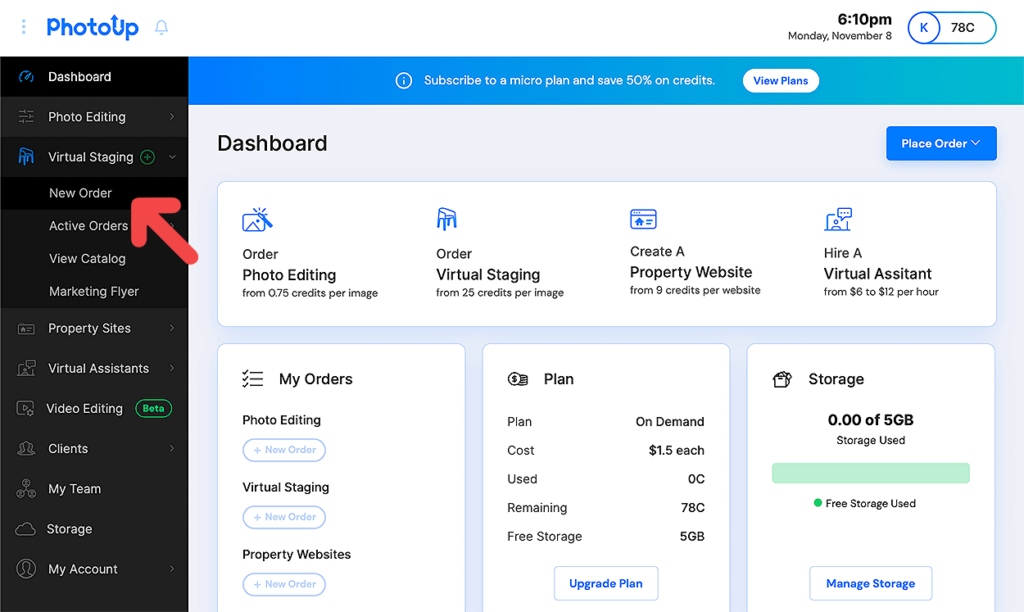Viewport: 1024px width, 612px height.
Task: Click the View Plans button
Action: point(780,81)
